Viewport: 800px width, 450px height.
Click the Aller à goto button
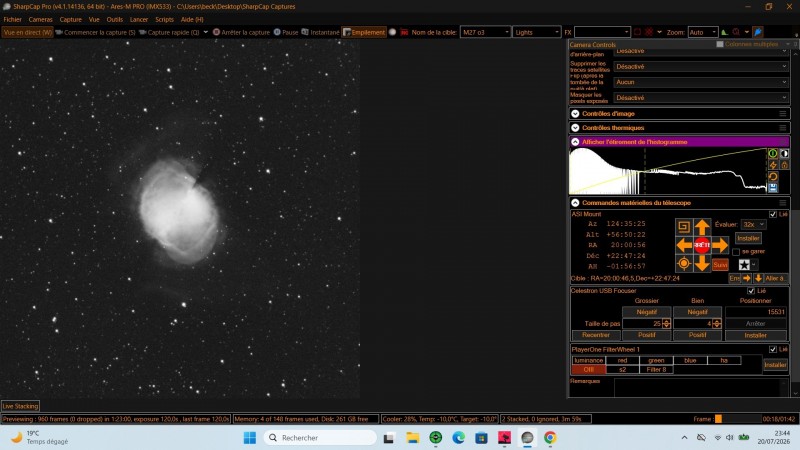(775, 278)
